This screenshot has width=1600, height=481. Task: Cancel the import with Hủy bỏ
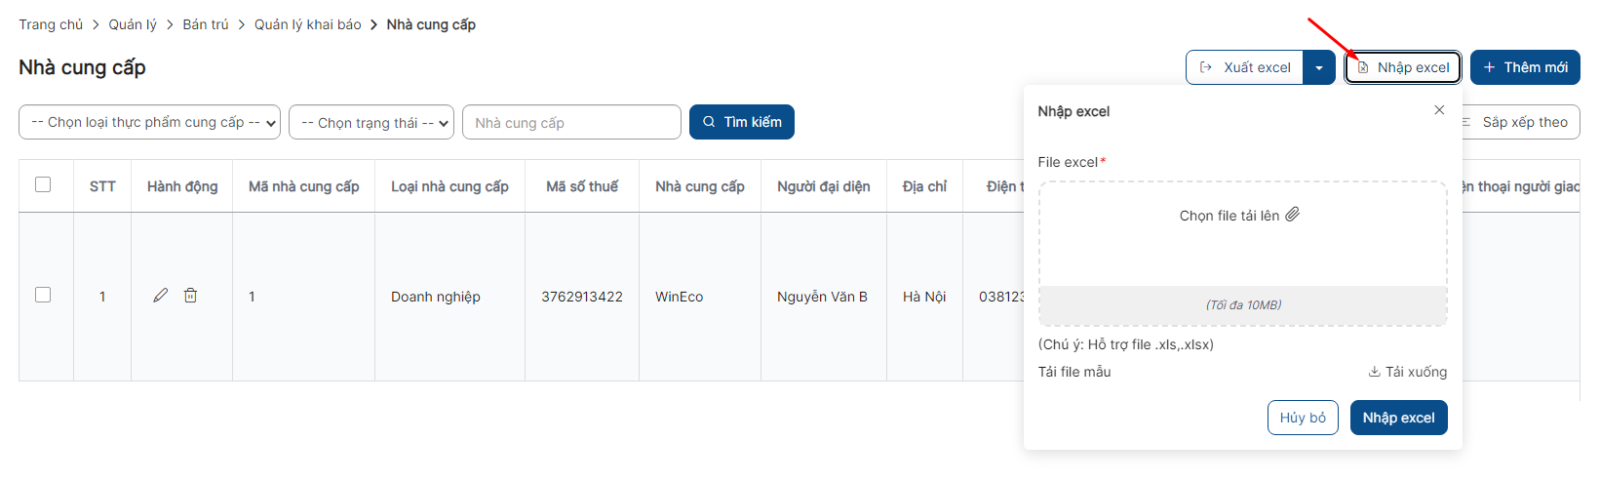[1302, 418]
